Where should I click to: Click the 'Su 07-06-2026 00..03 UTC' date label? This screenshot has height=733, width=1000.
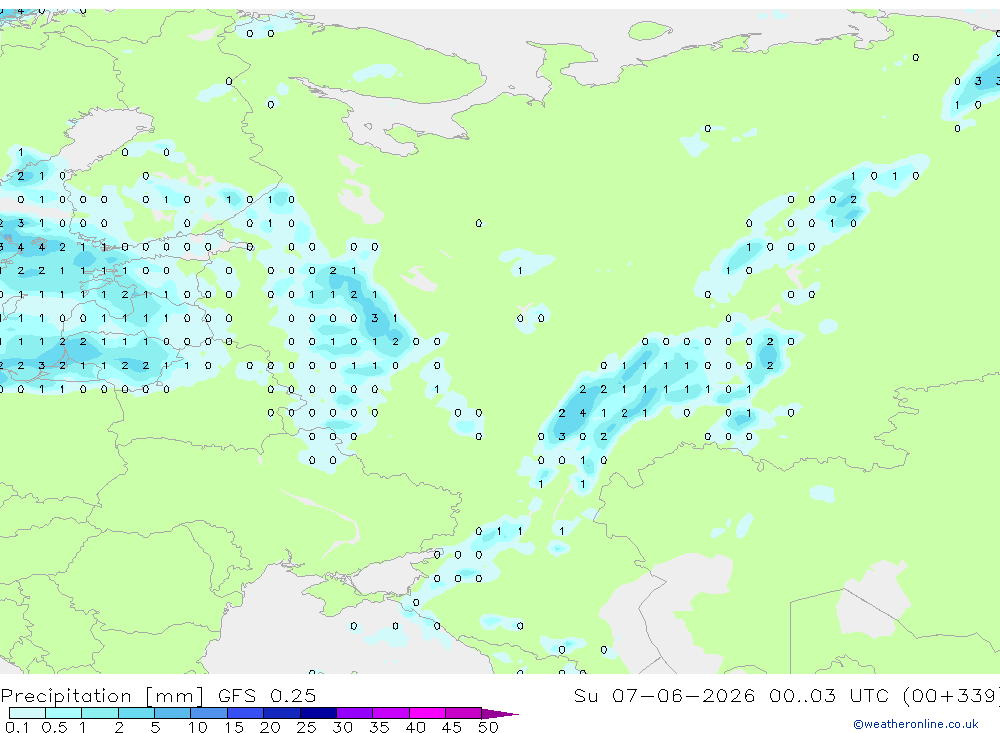[x=732, y=695]
